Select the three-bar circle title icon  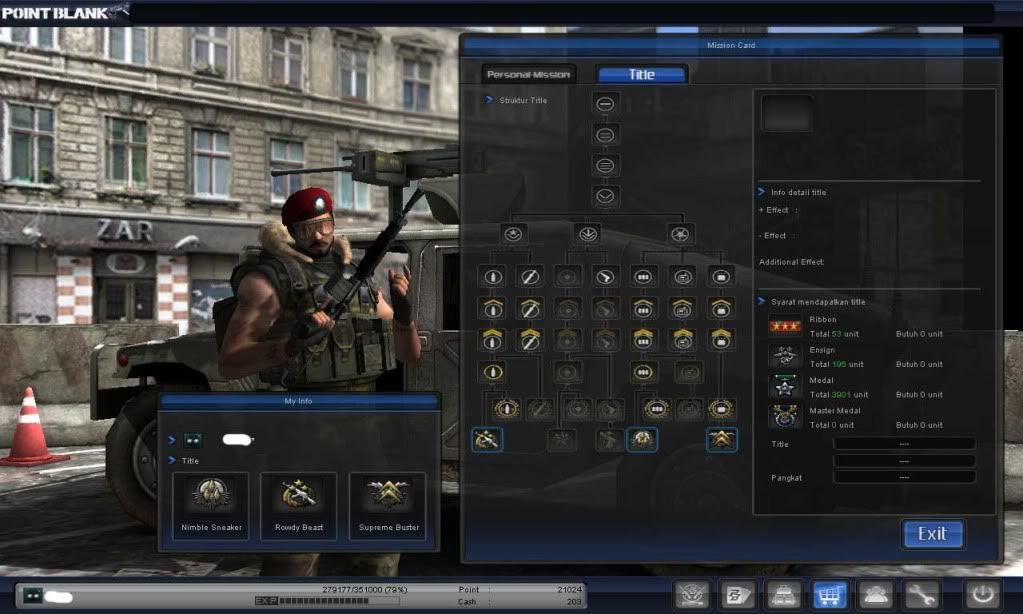605,166
